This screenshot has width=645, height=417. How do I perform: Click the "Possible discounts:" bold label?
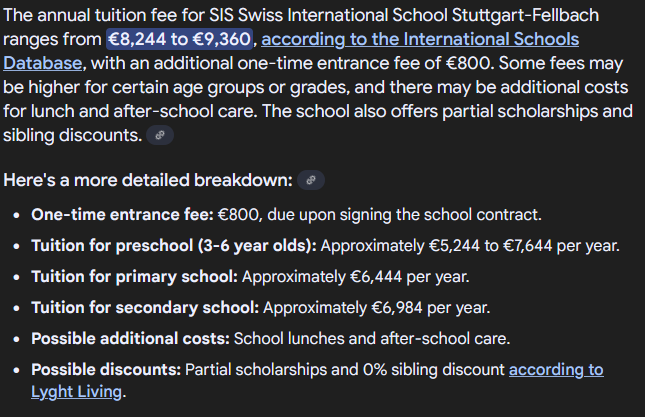[x=106, y=370]
